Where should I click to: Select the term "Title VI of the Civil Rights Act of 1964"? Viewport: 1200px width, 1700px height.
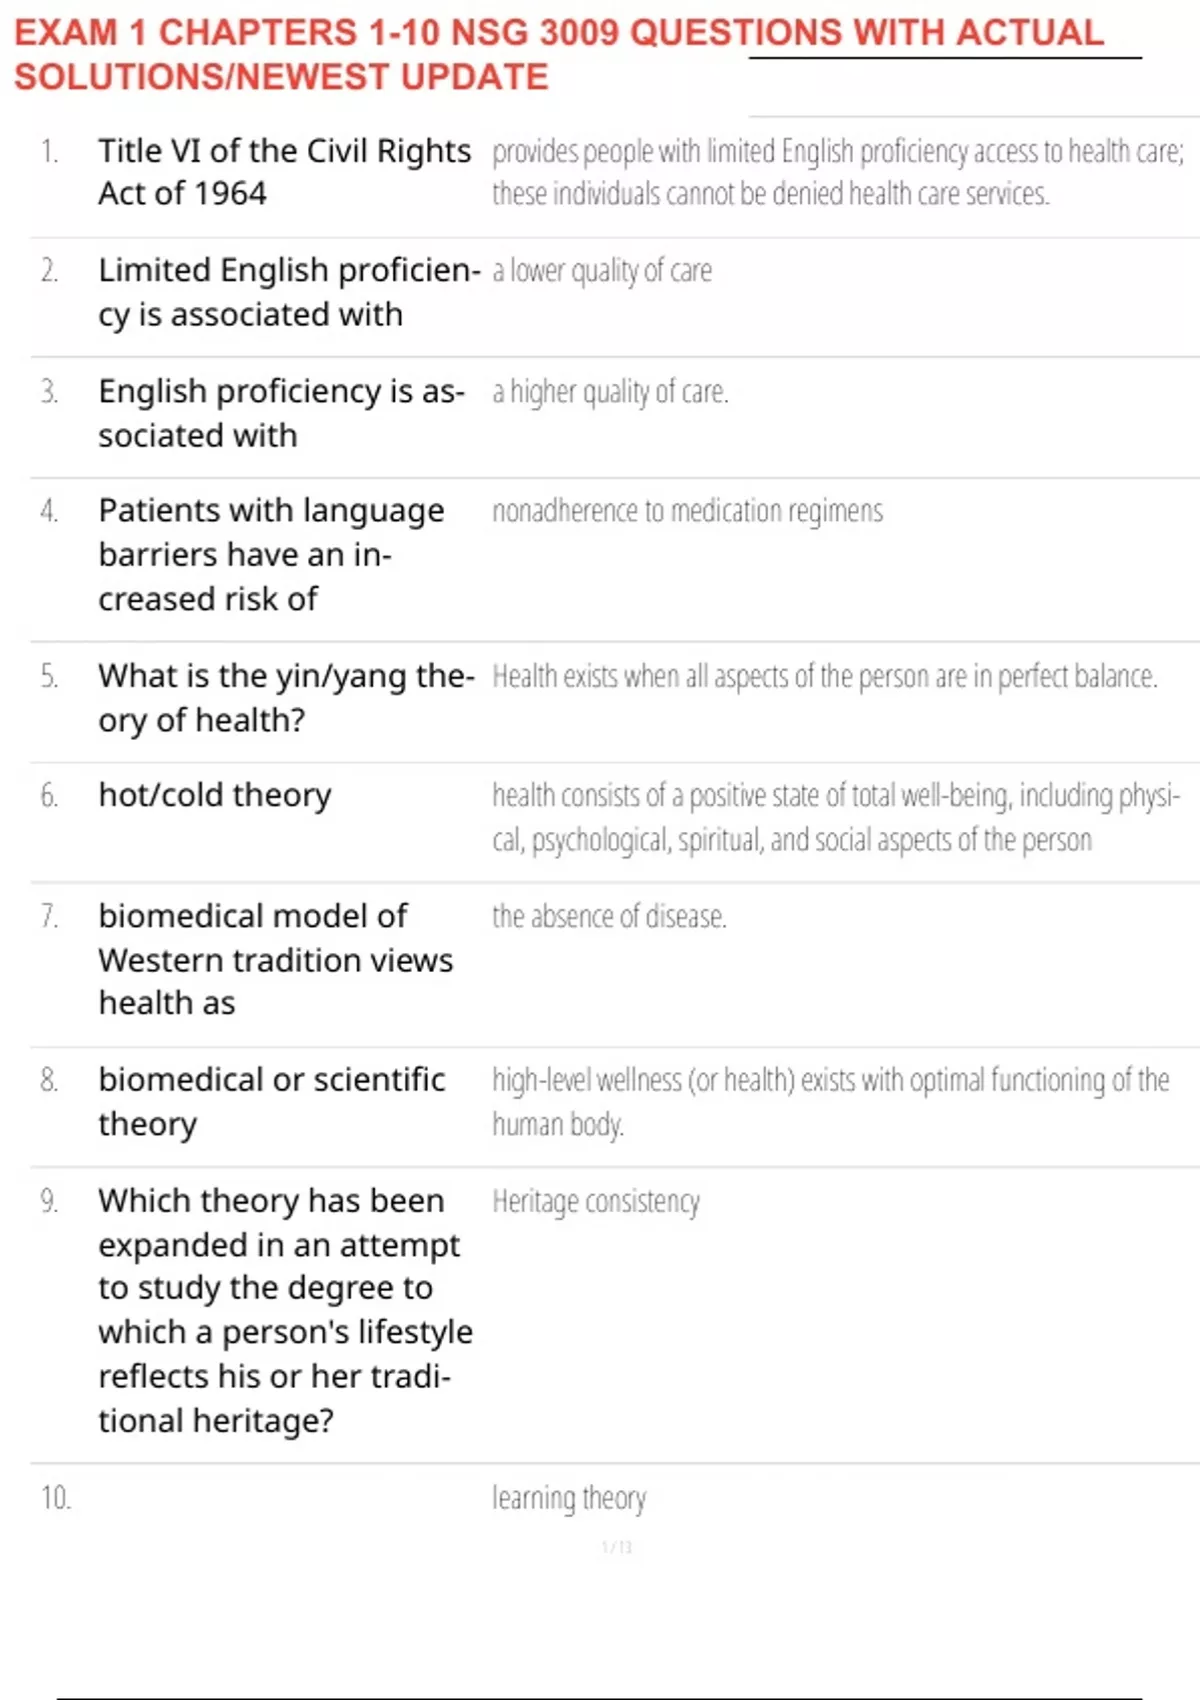click(284, 172)
